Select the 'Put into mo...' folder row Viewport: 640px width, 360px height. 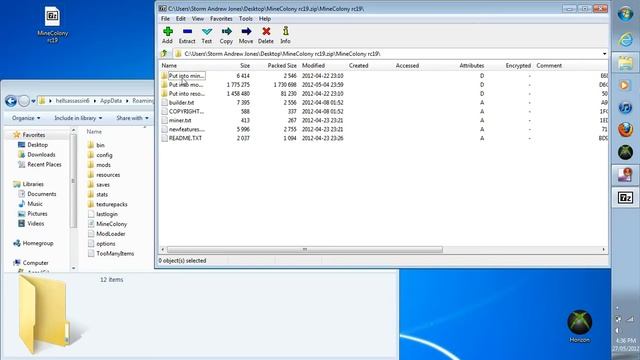182,84
